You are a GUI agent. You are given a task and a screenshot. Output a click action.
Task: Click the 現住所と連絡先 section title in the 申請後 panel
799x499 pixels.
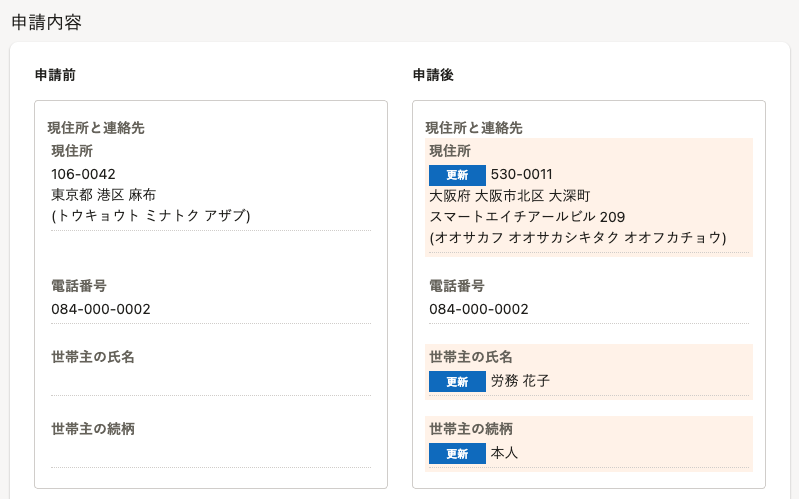click(x=474, y=128)
